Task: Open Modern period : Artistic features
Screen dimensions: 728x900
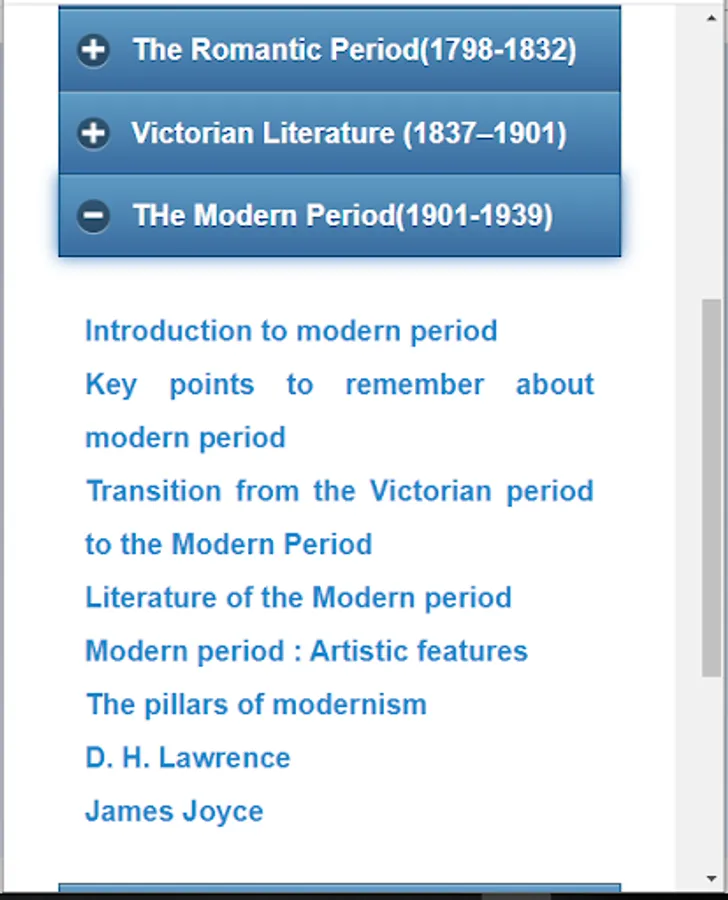Action: click(x=306, y=651)
